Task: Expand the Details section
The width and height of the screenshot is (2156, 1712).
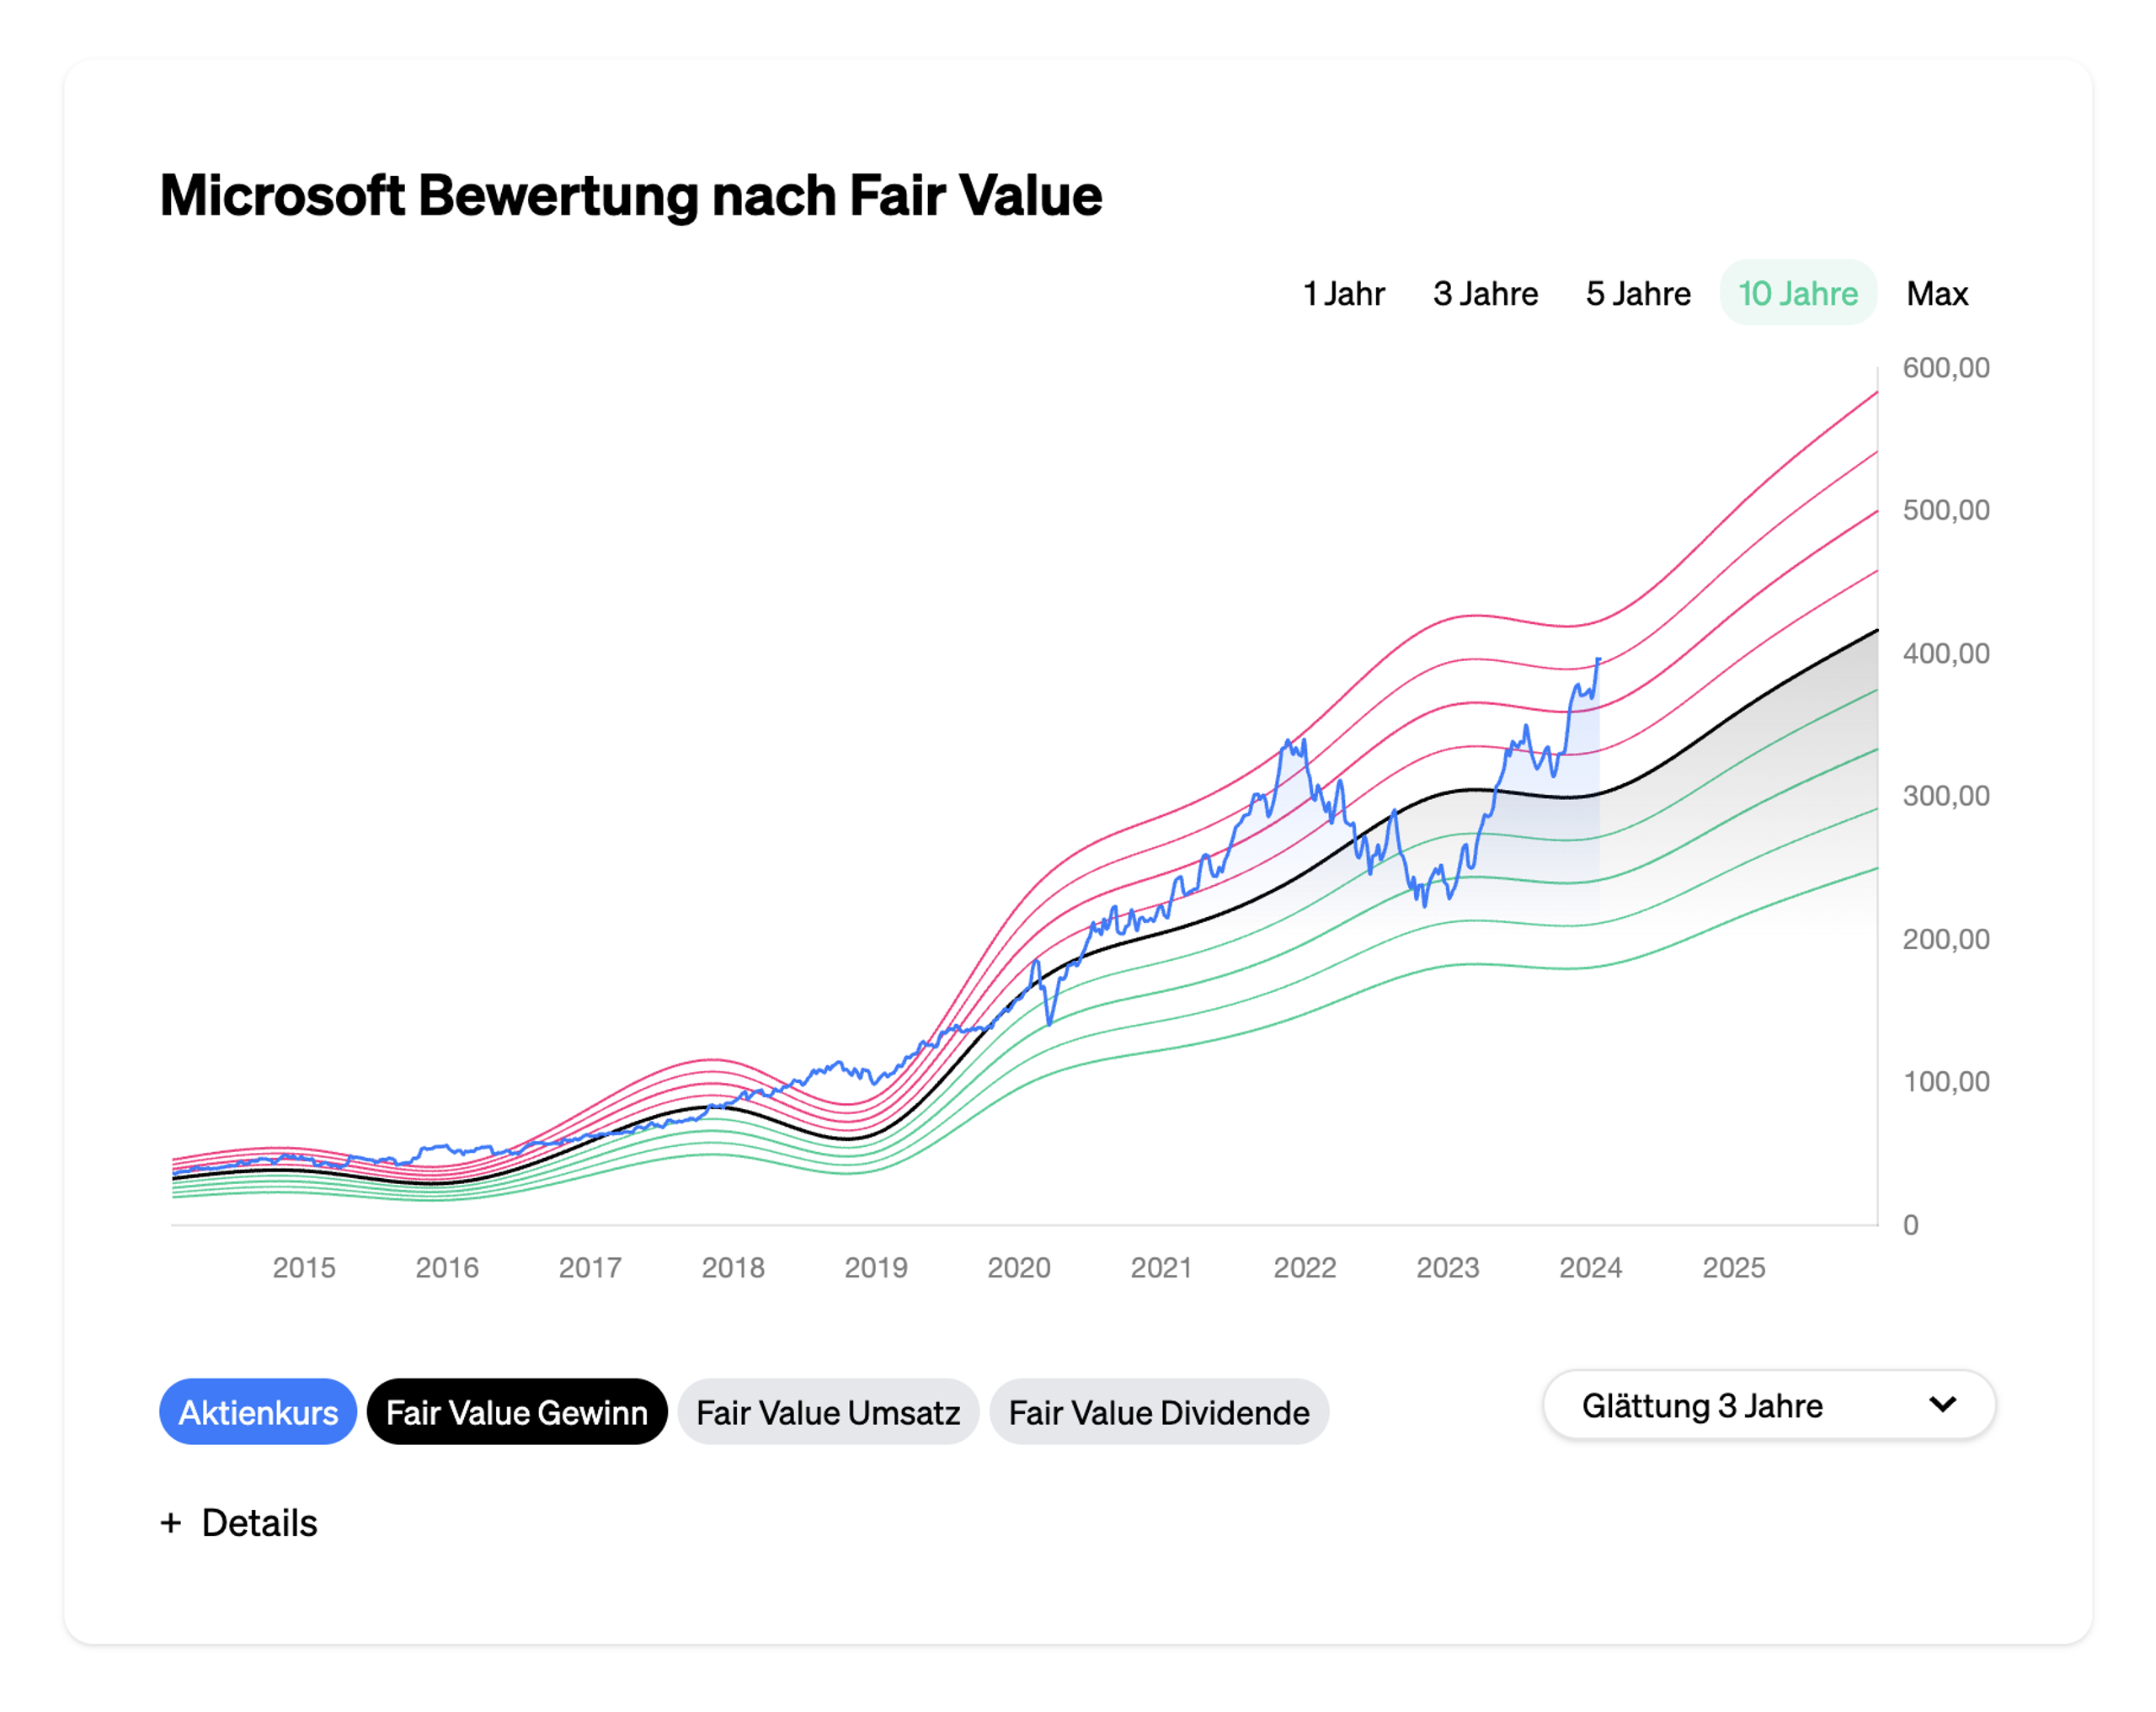Action: [259, 1523]
